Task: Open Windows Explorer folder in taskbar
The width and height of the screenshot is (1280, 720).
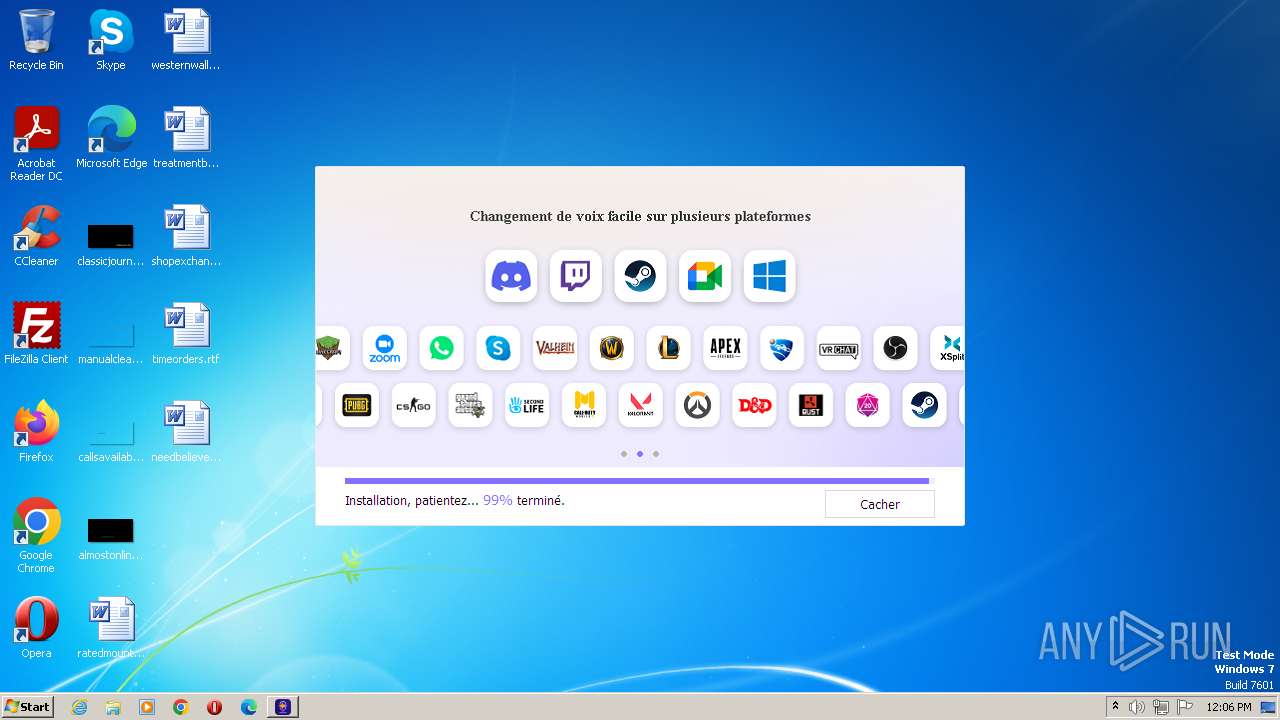Action: pos(113,707)
